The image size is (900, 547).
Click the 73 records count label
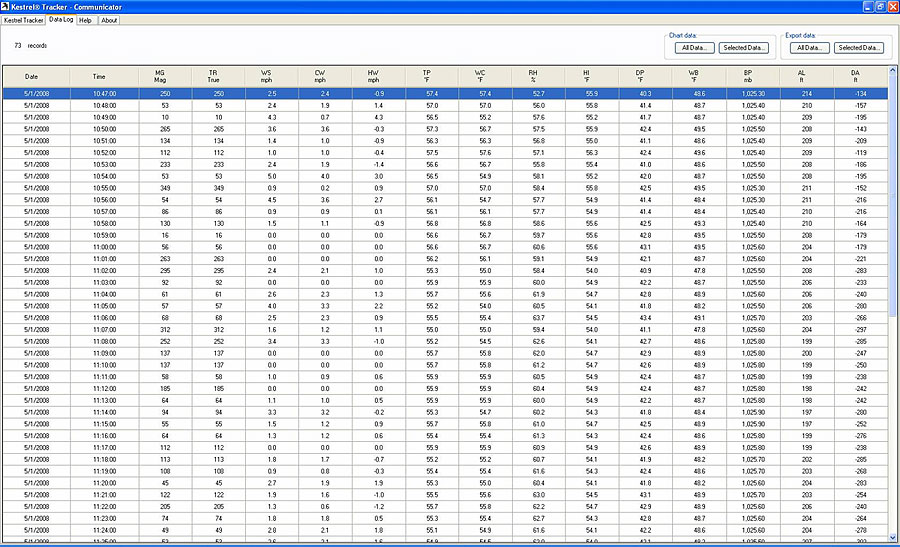pos(30,46)
